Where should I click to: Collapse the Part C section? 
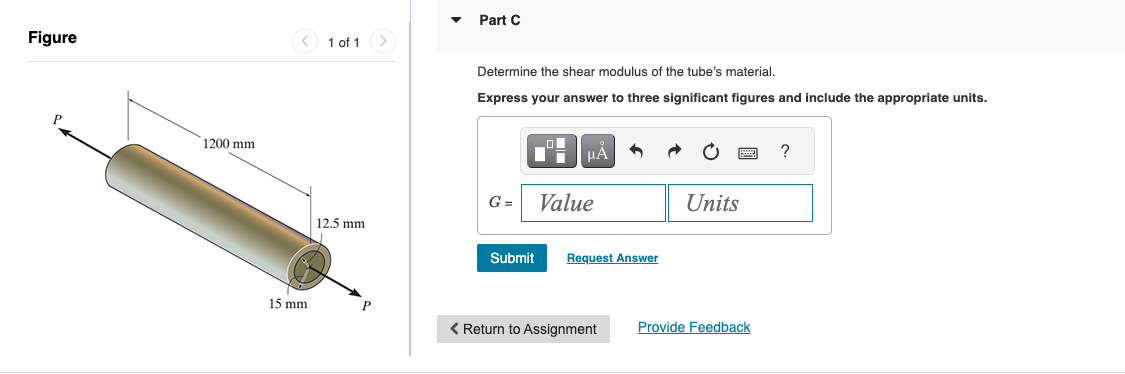coord(456,20)
